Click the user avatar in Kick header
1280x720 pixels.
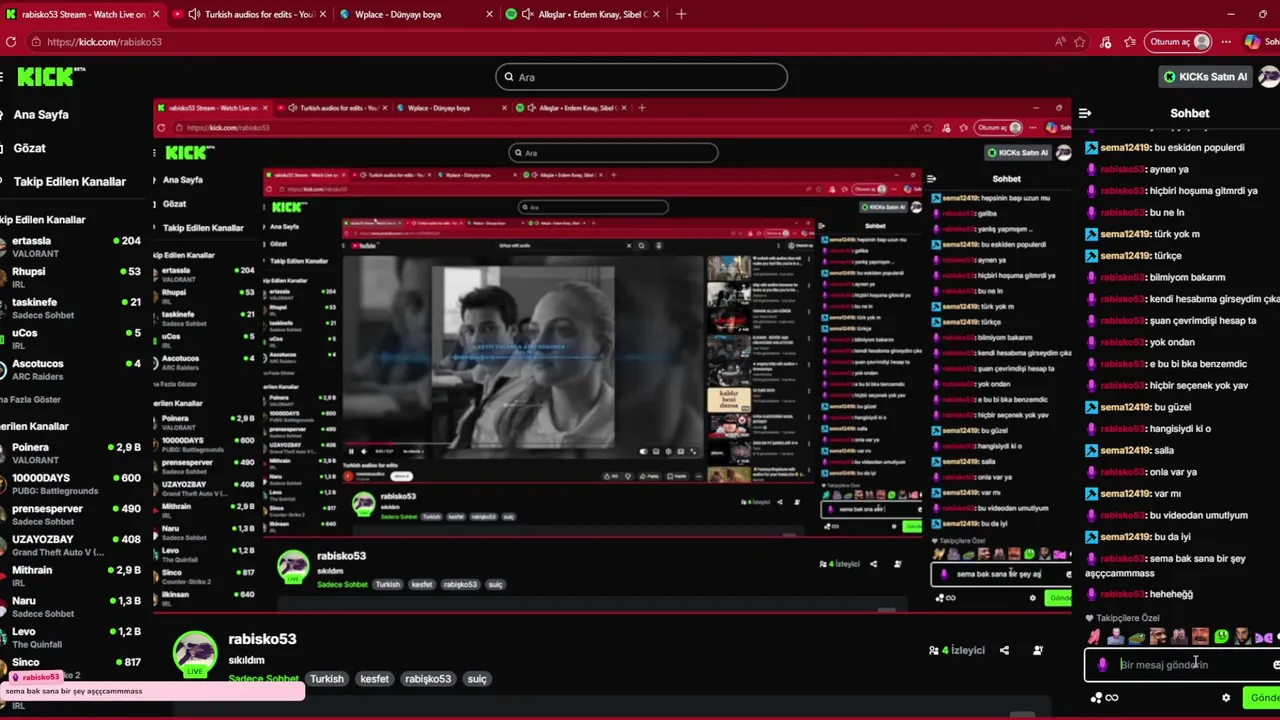coord(1269,77)
